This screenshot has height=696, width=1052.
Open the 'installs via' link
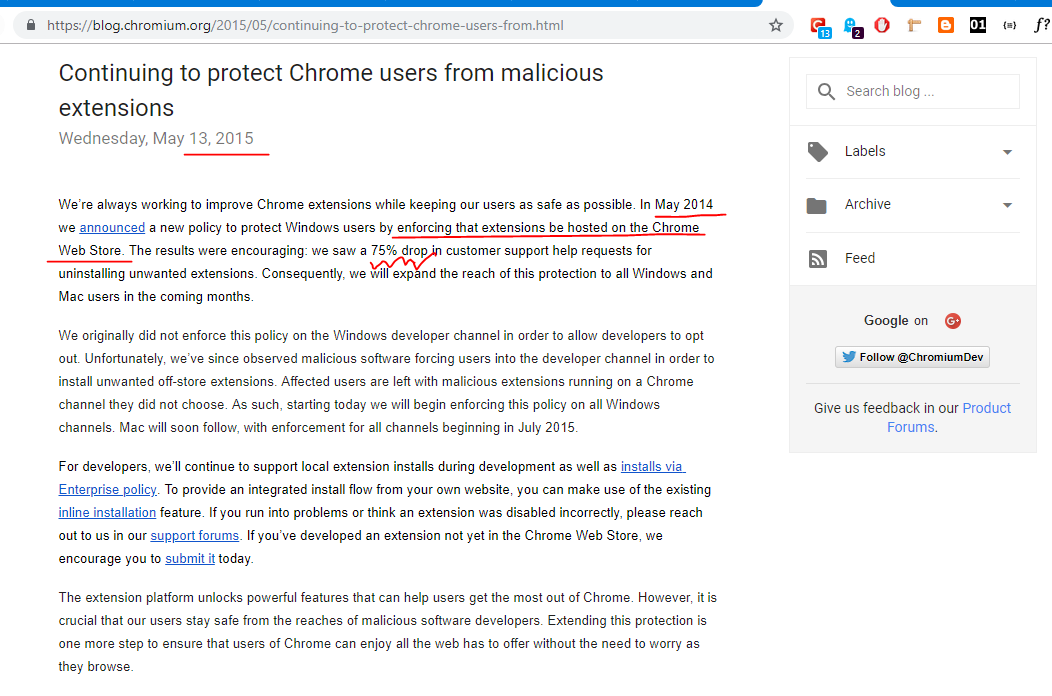pyautogui.click(x=653, y=466)
